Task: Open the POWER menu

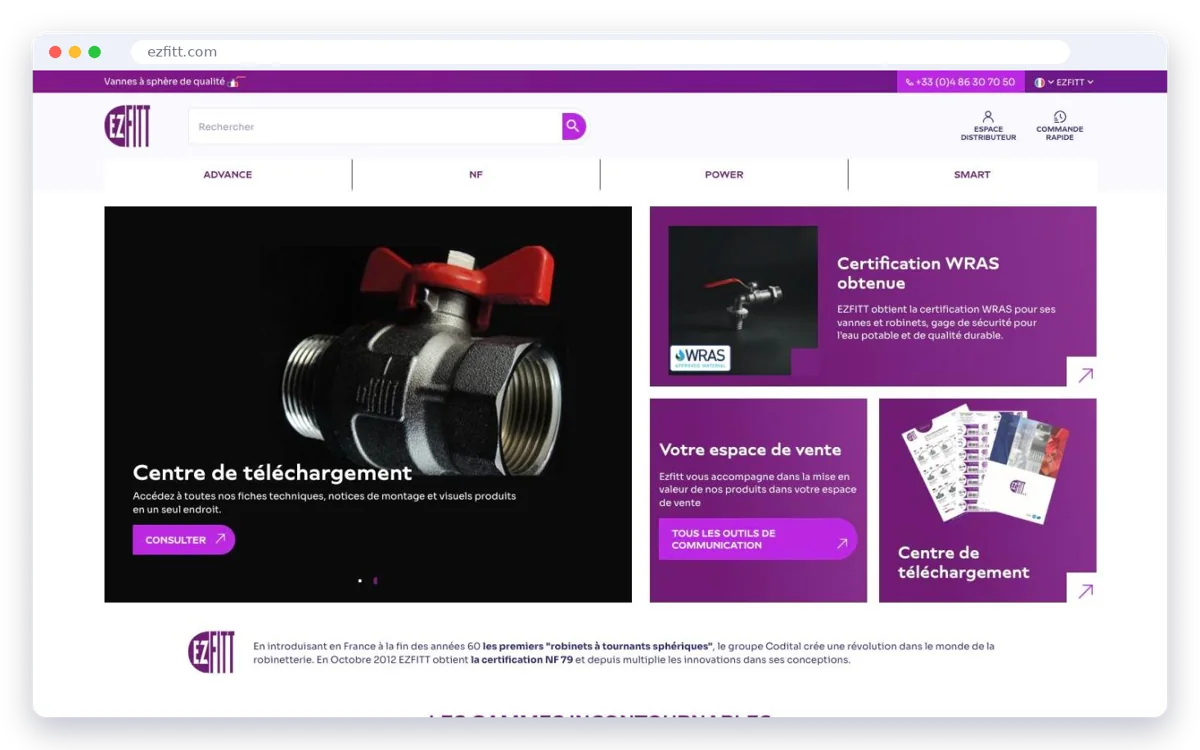Action: [x=724, y=175]
